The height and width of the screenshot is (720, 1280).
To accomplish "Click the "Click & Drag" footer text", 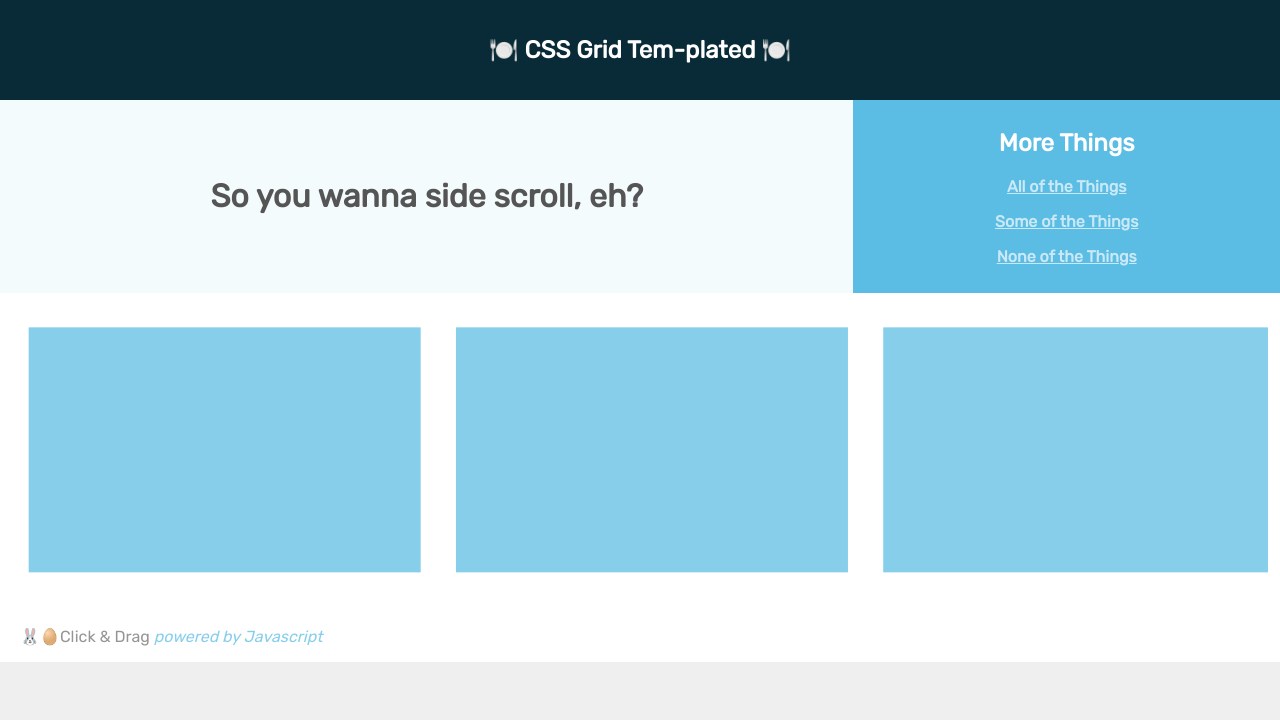I will pyautogui.click(x=105, y=637).
